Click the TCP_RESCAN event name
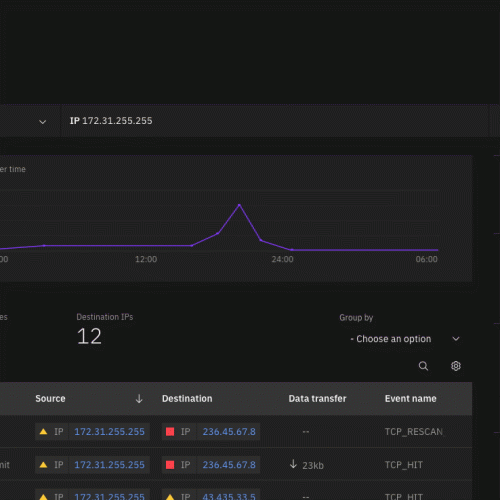Screen dimensions: 500x500 coord(414,432)
